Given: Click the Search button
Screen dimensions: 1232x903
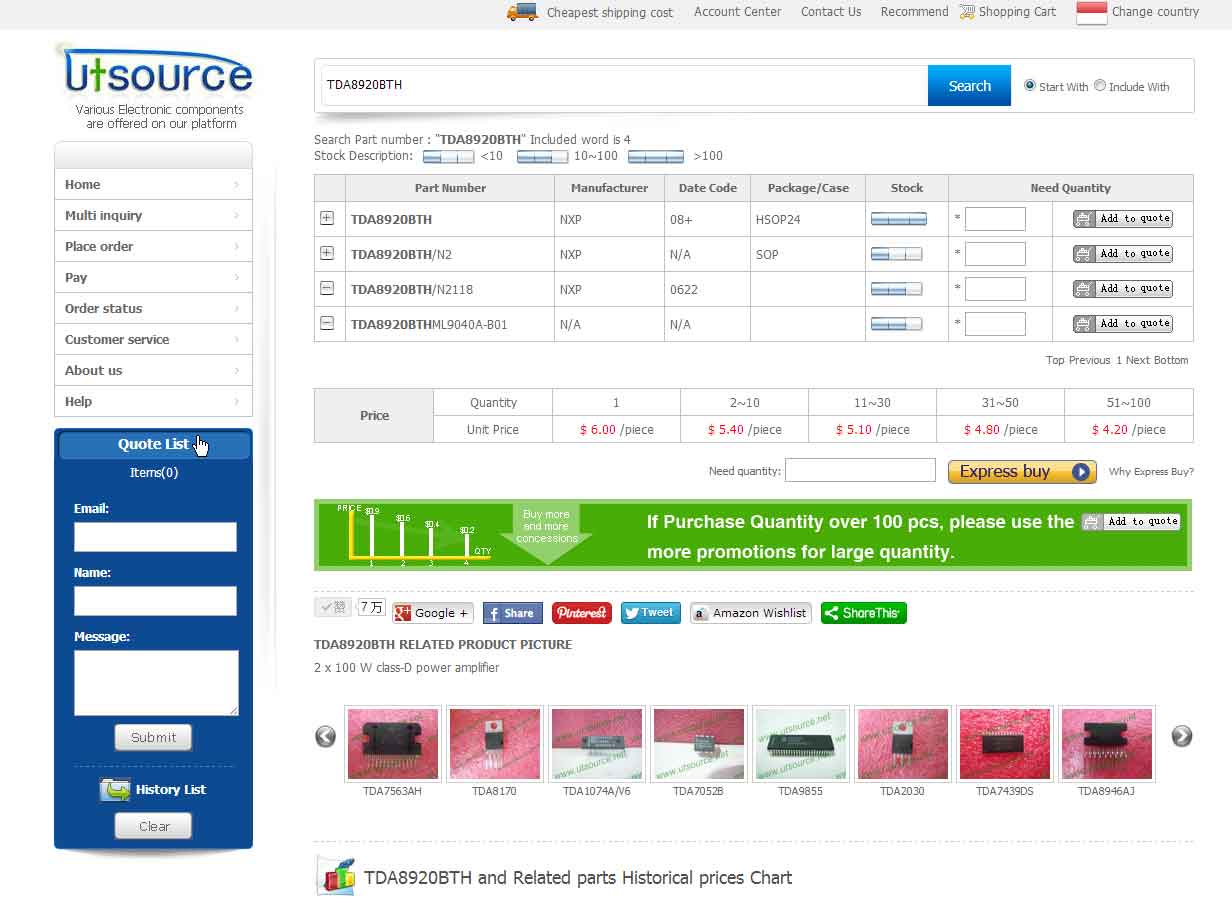Looking at the screenshot, I should 969,86.
